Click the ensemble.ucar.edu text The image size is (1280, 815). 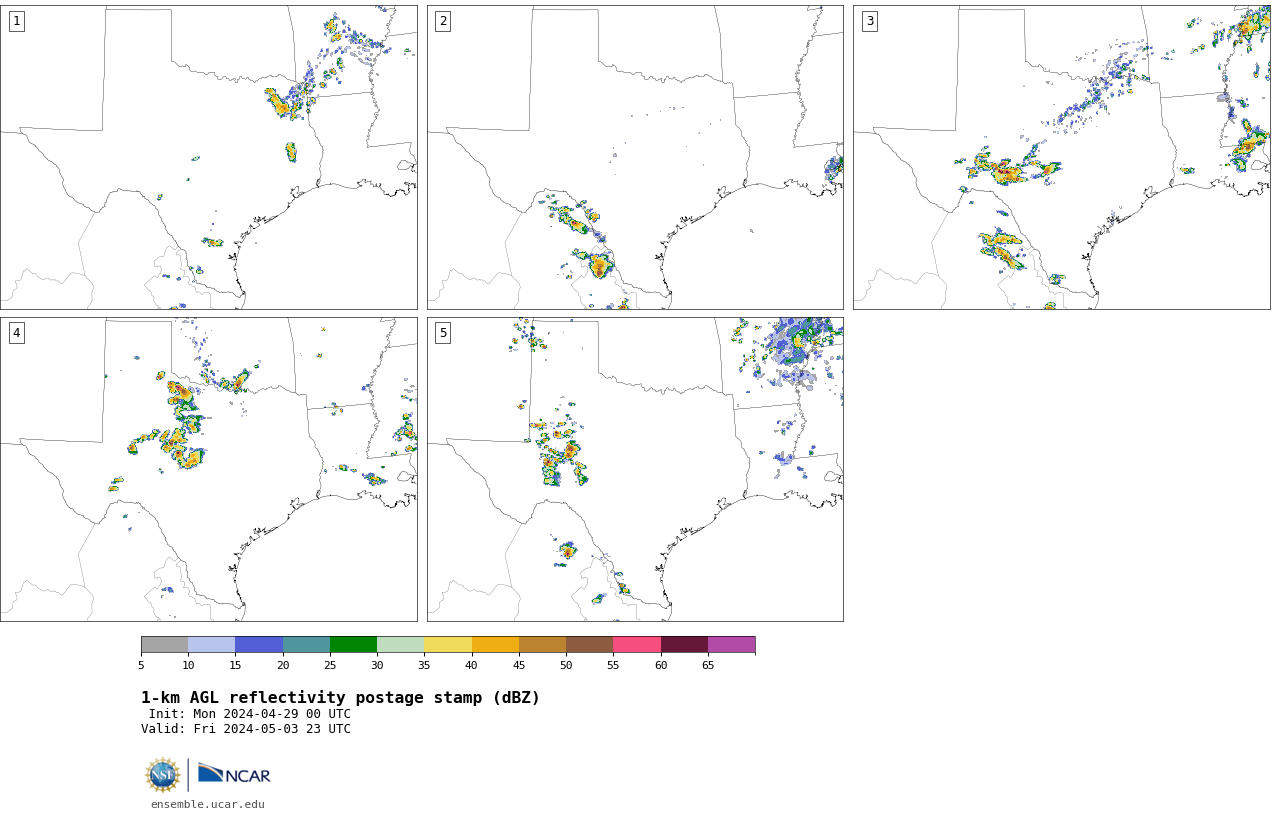point(208,804)
